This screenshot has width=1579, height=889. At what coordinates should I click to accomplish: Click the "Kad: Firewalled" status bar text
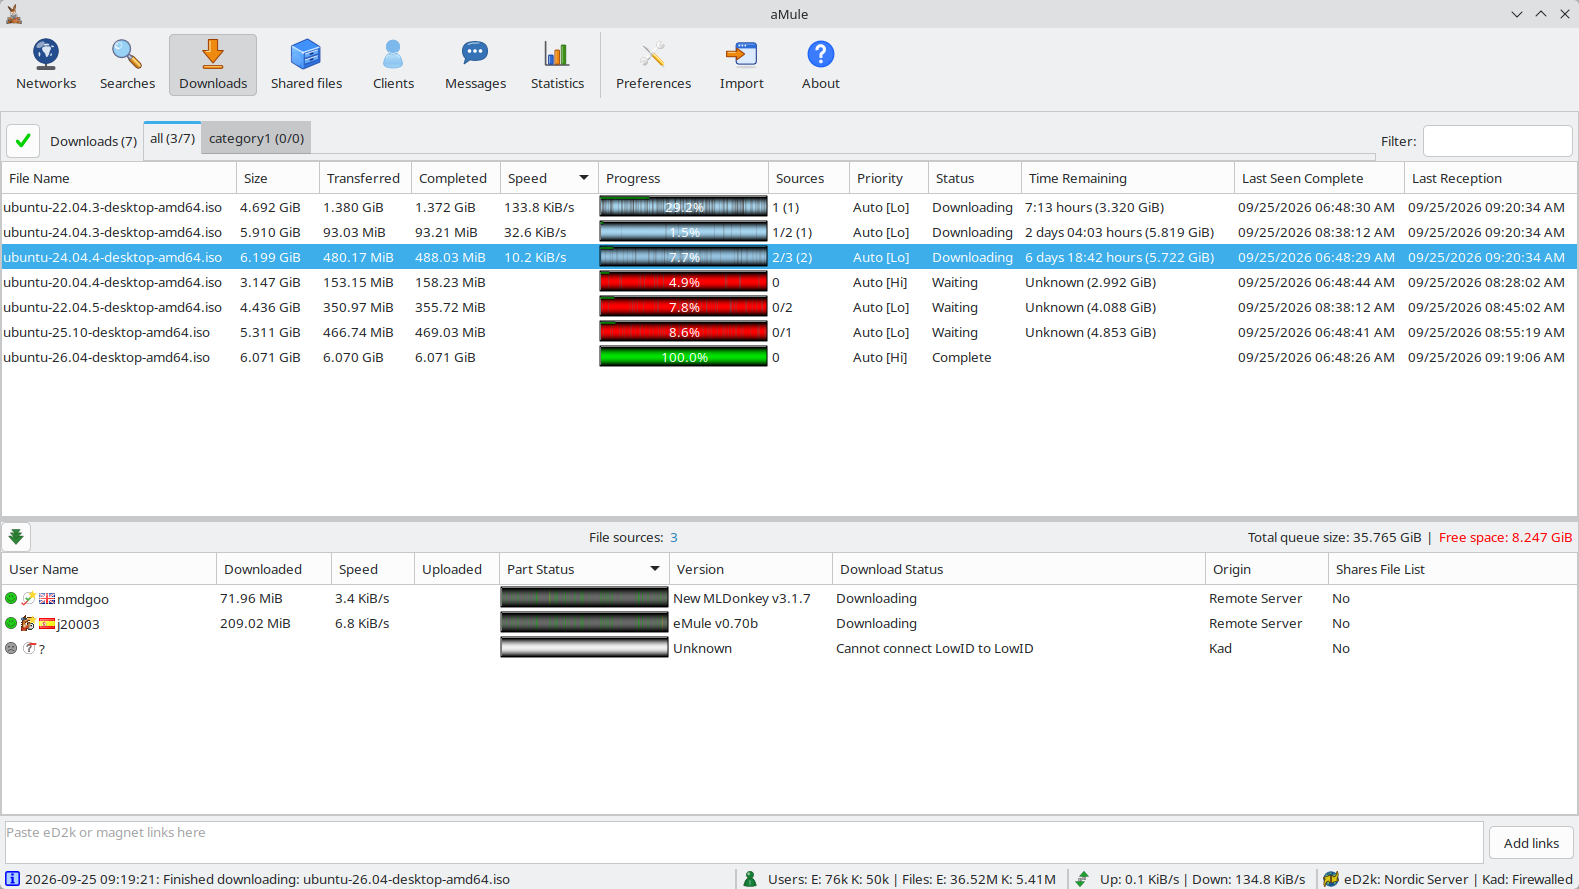click(1527, 879)
